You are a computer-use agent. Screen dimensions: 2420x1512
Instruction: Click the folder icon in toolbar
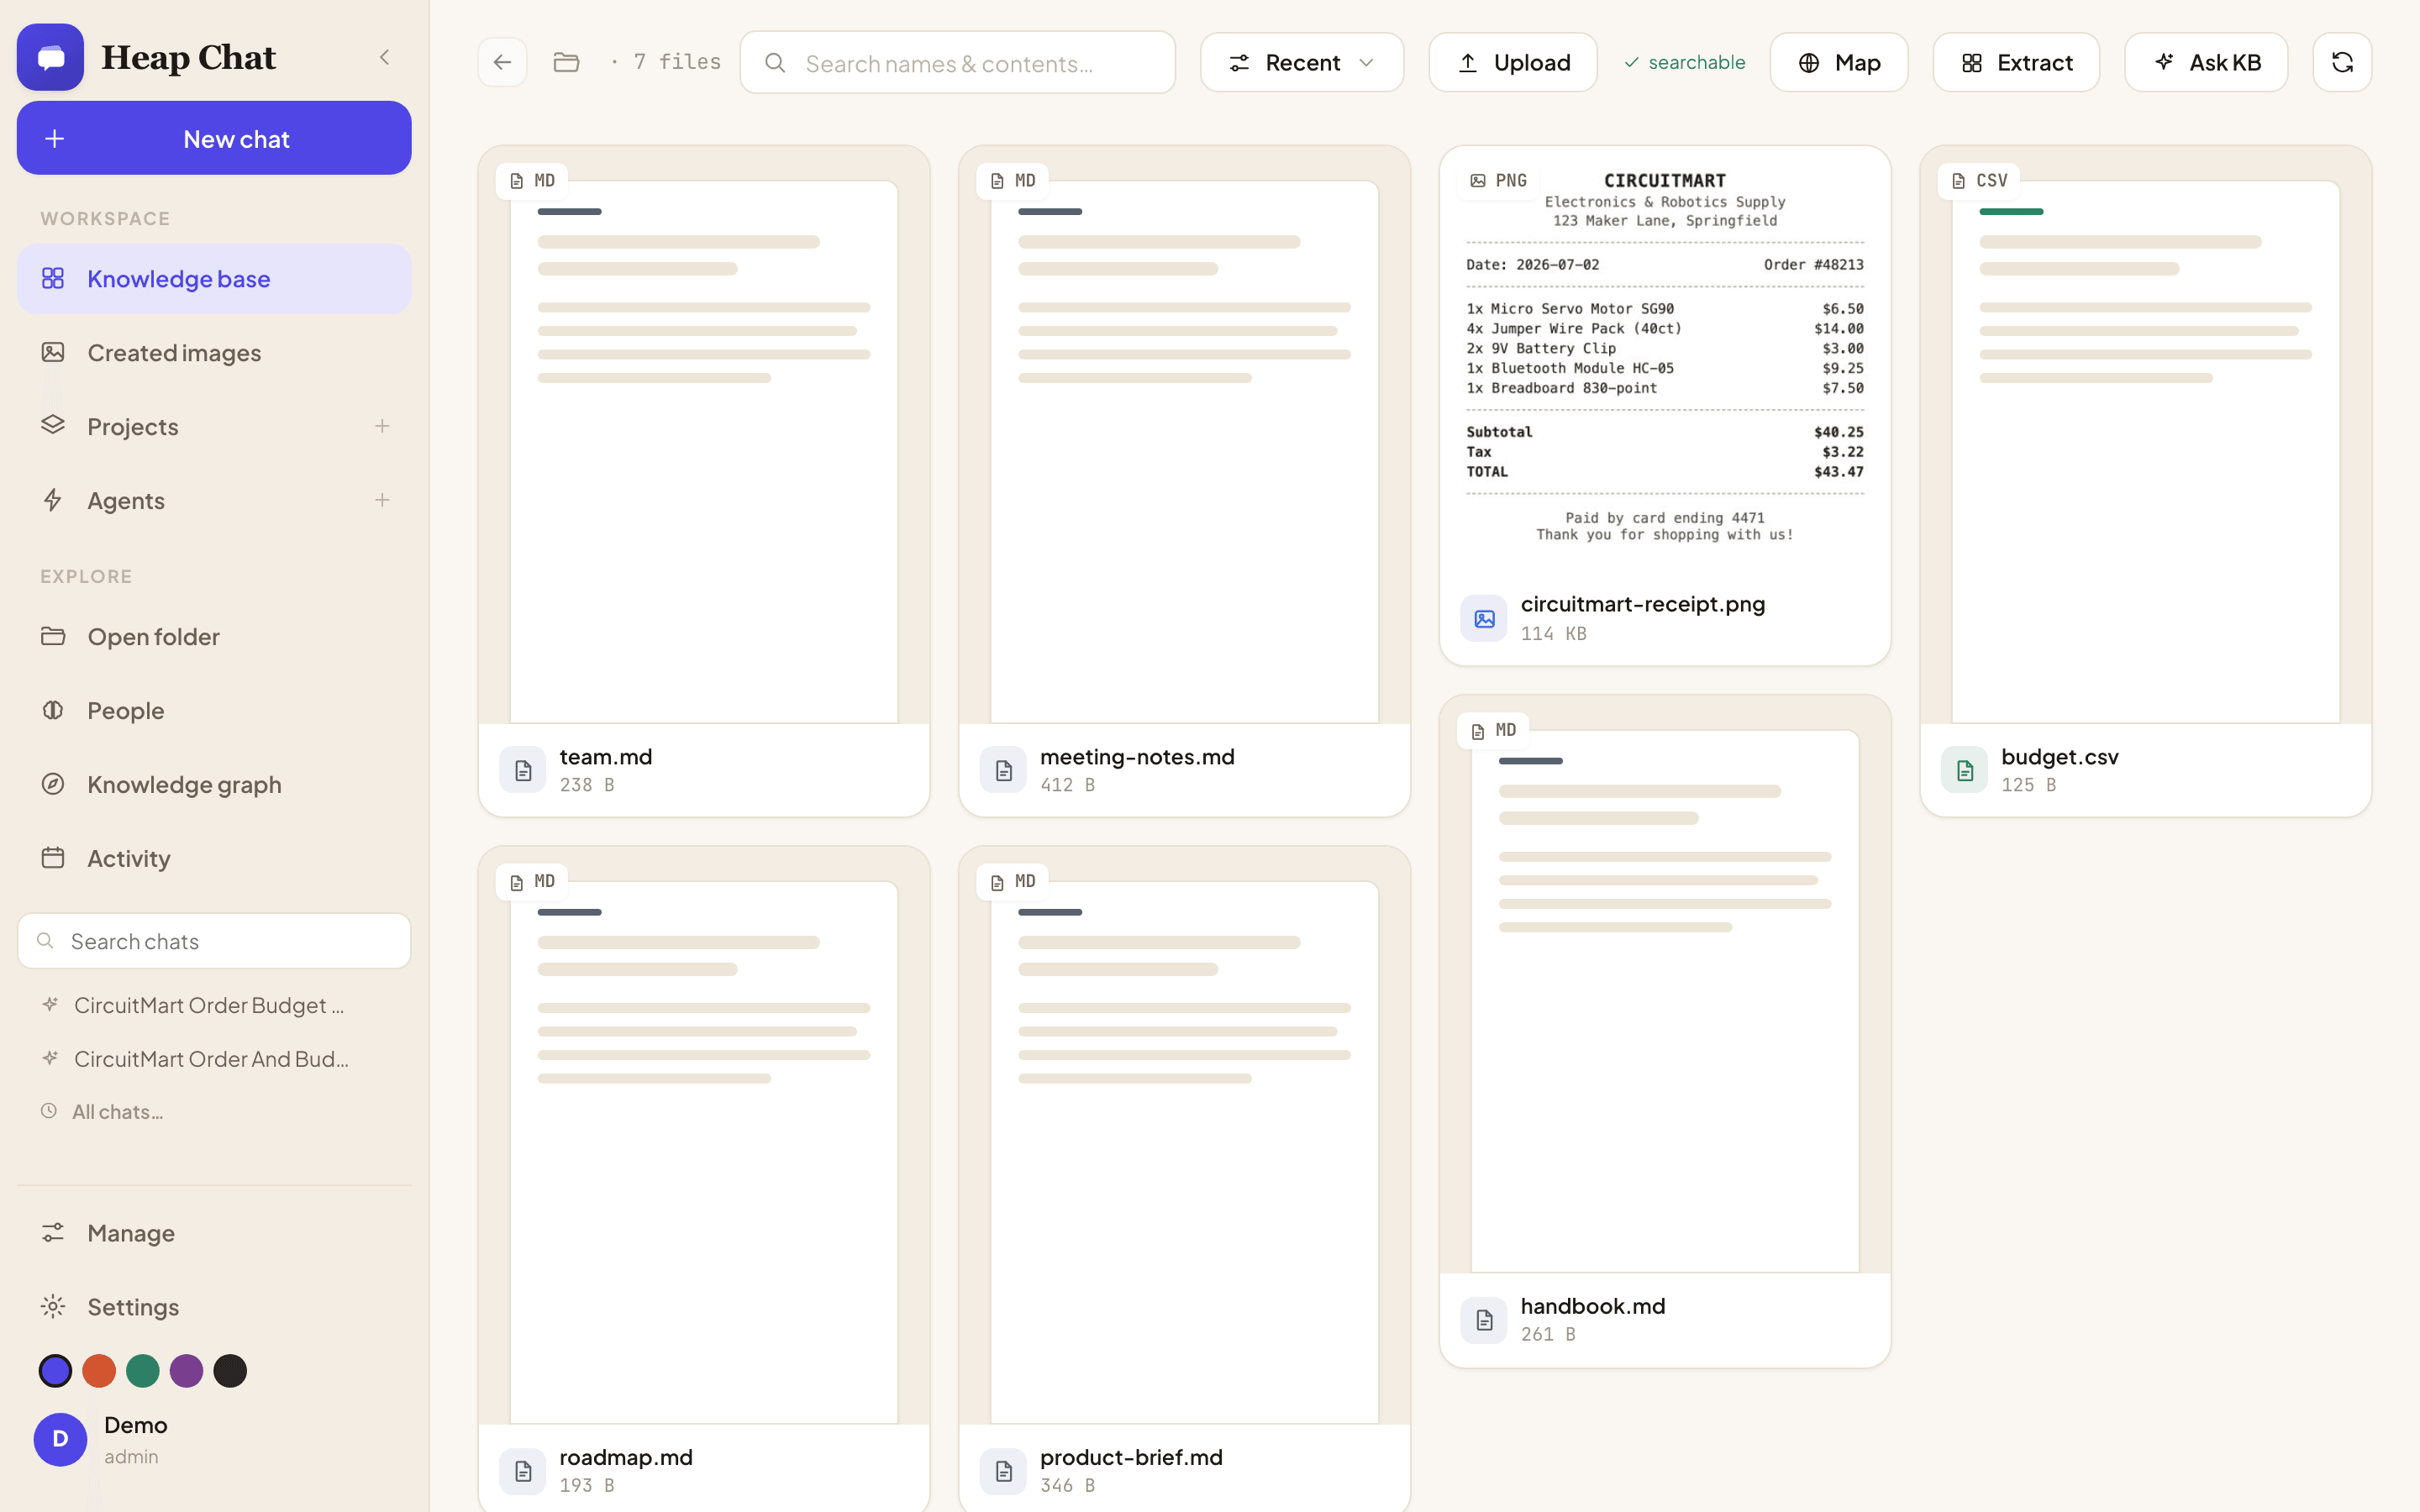tap(566, 62)
